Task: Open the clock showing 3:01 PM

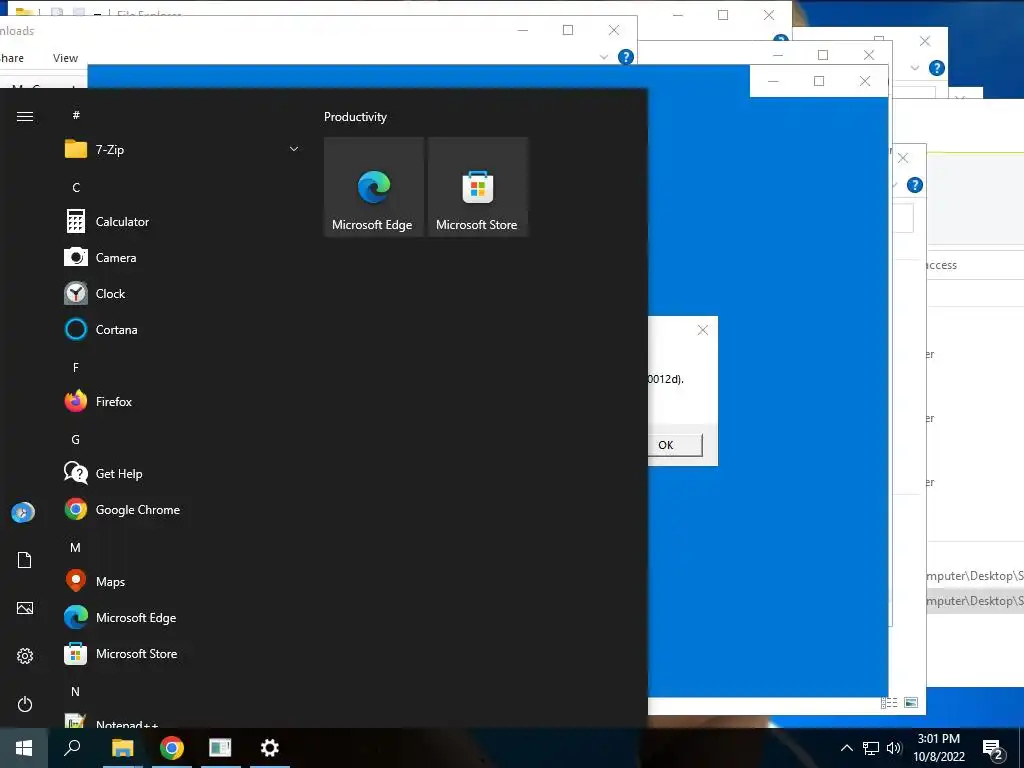Action: click(x=938, y=748)
